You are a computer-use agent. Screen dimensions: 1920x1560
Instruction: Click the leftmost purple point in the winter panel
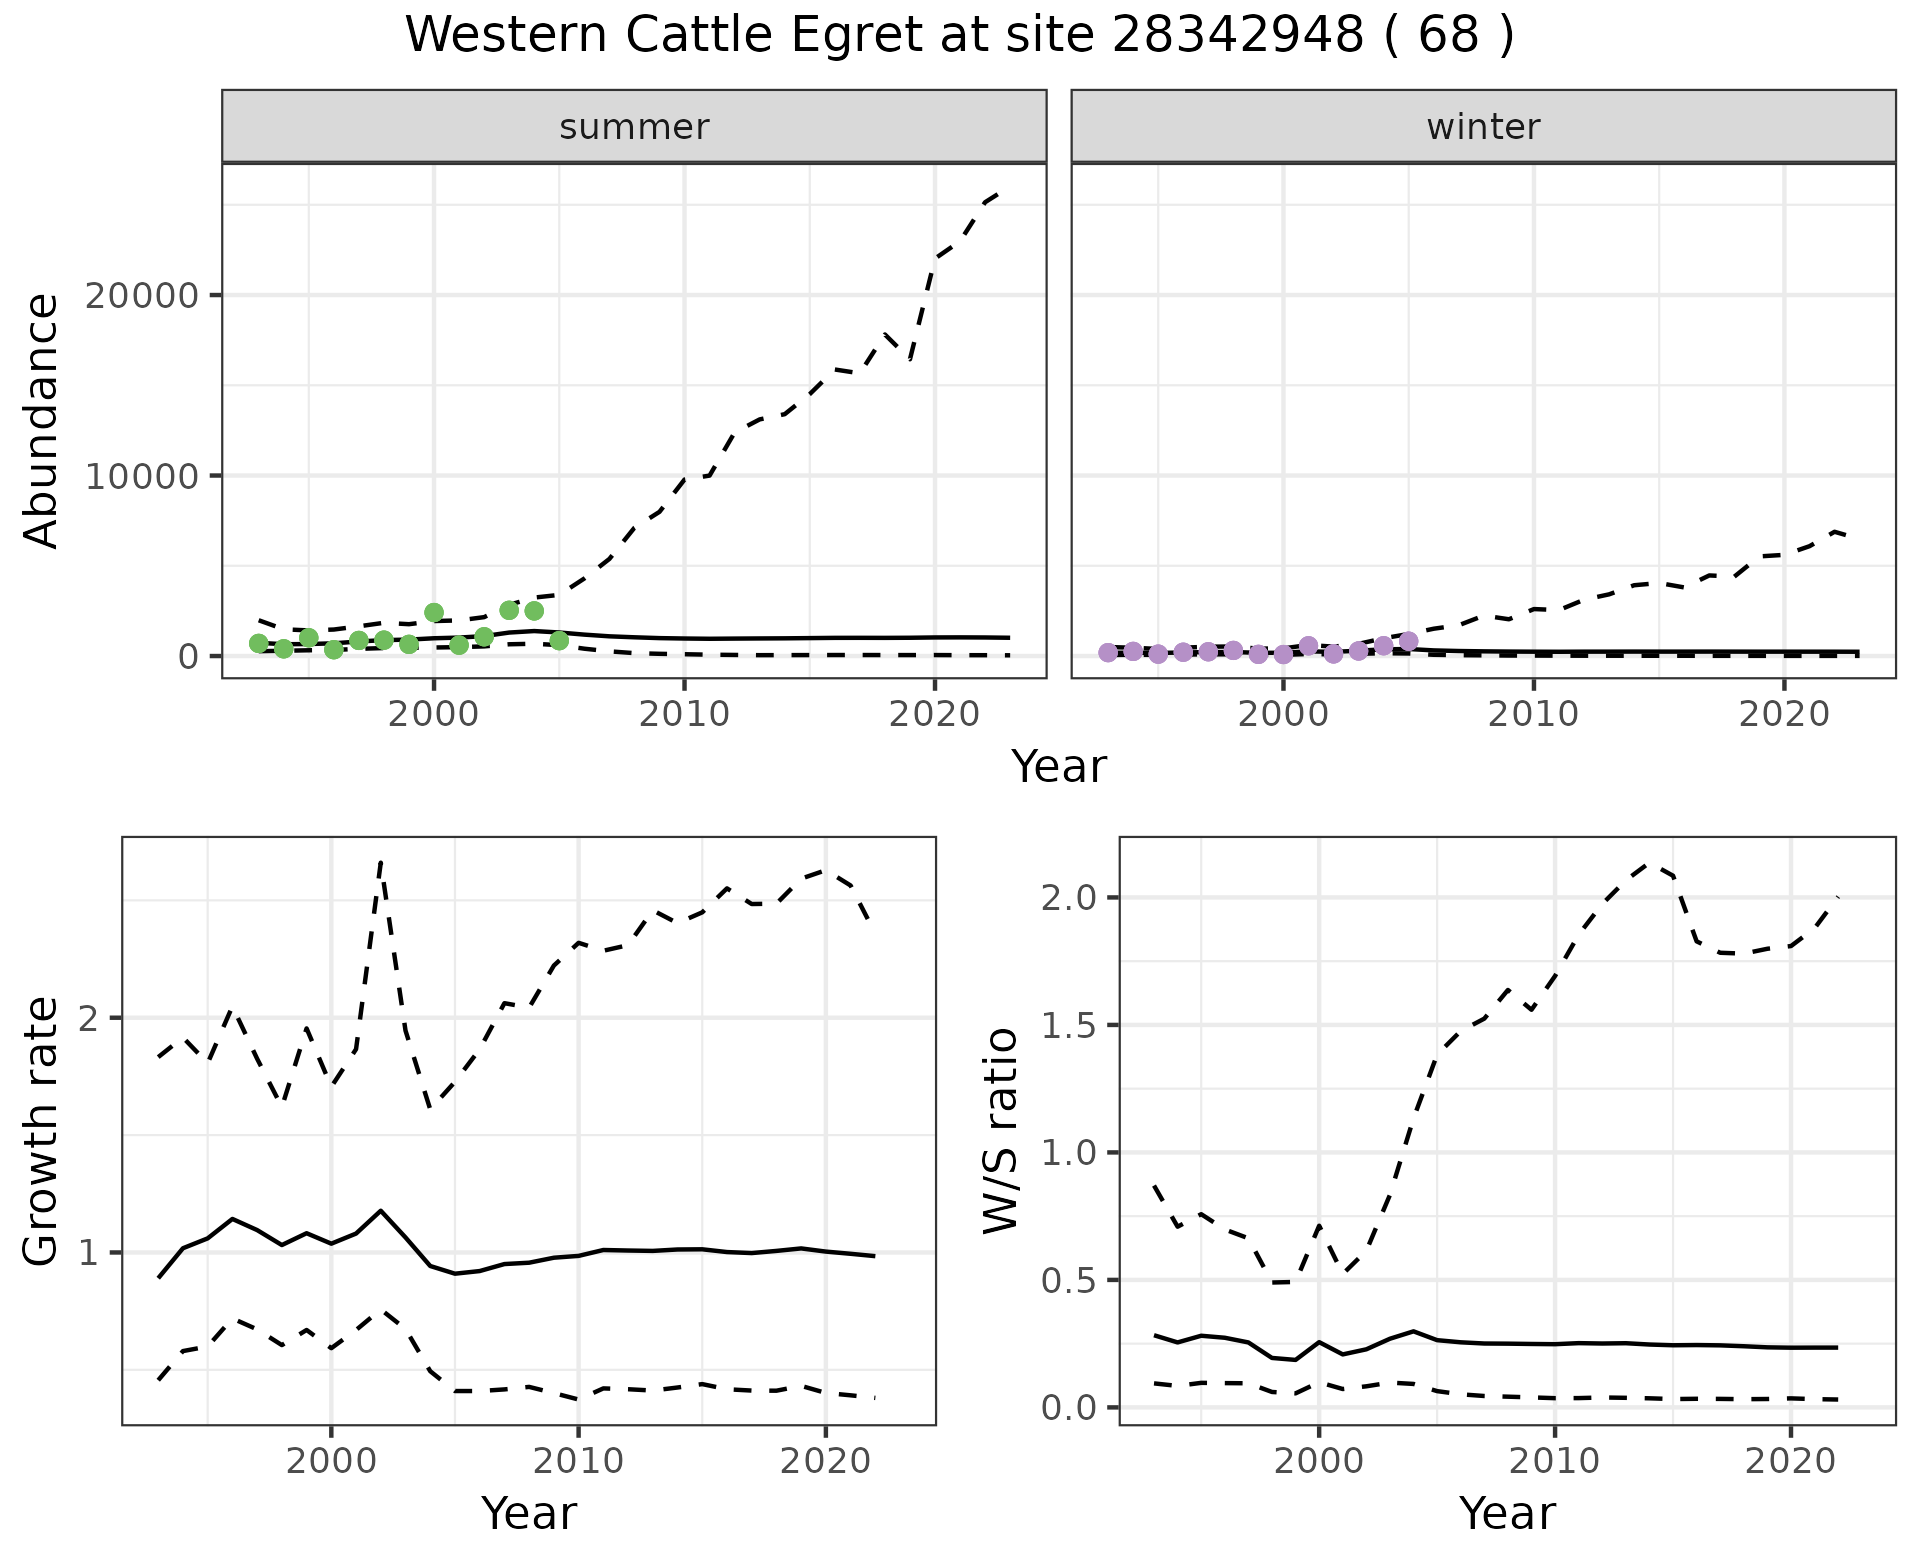1108,652
